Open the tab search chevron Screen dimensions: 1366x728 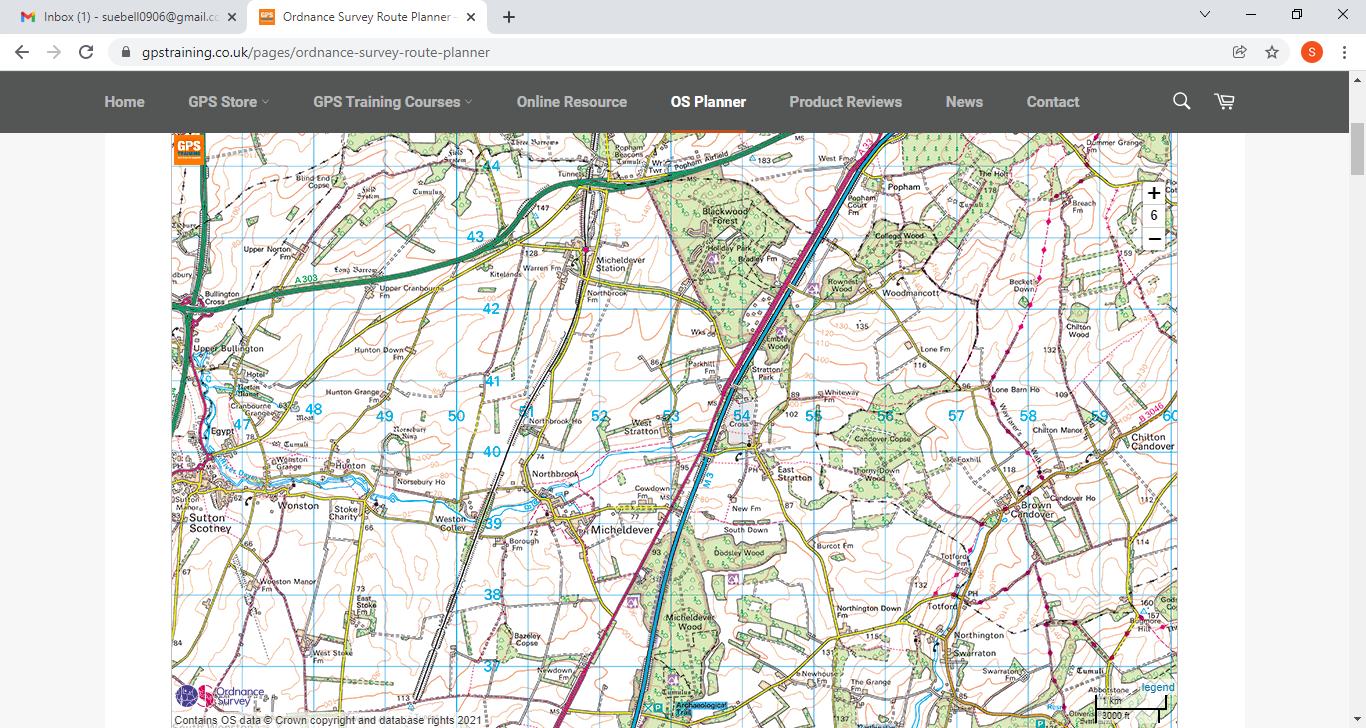(1205, 15)
